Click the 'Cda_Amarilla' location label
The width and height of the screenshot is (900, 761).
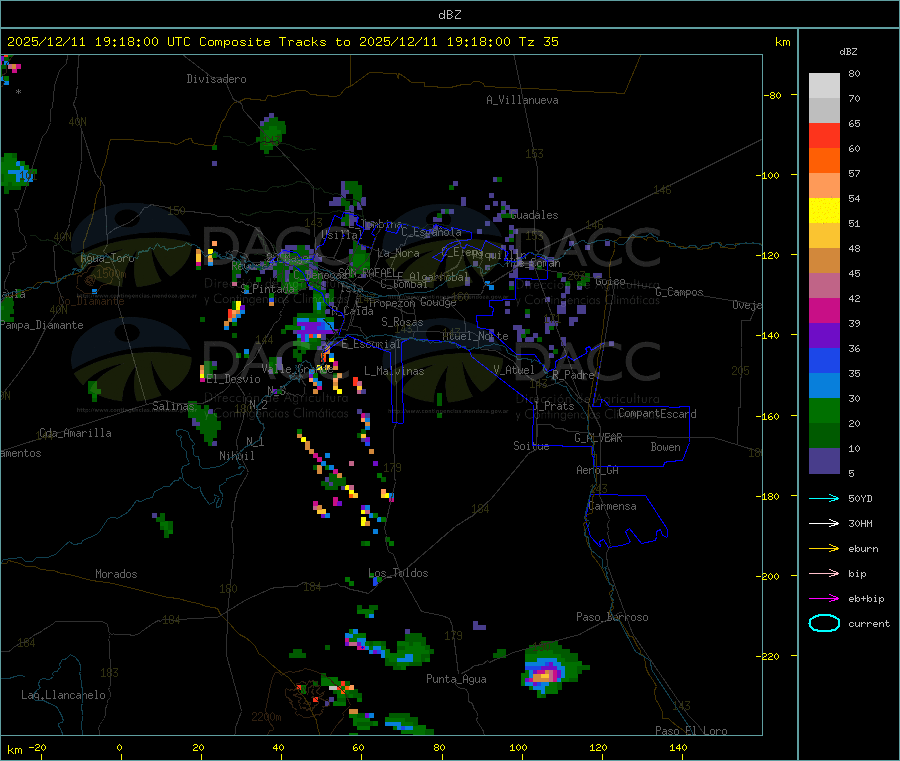coord(76,433)
